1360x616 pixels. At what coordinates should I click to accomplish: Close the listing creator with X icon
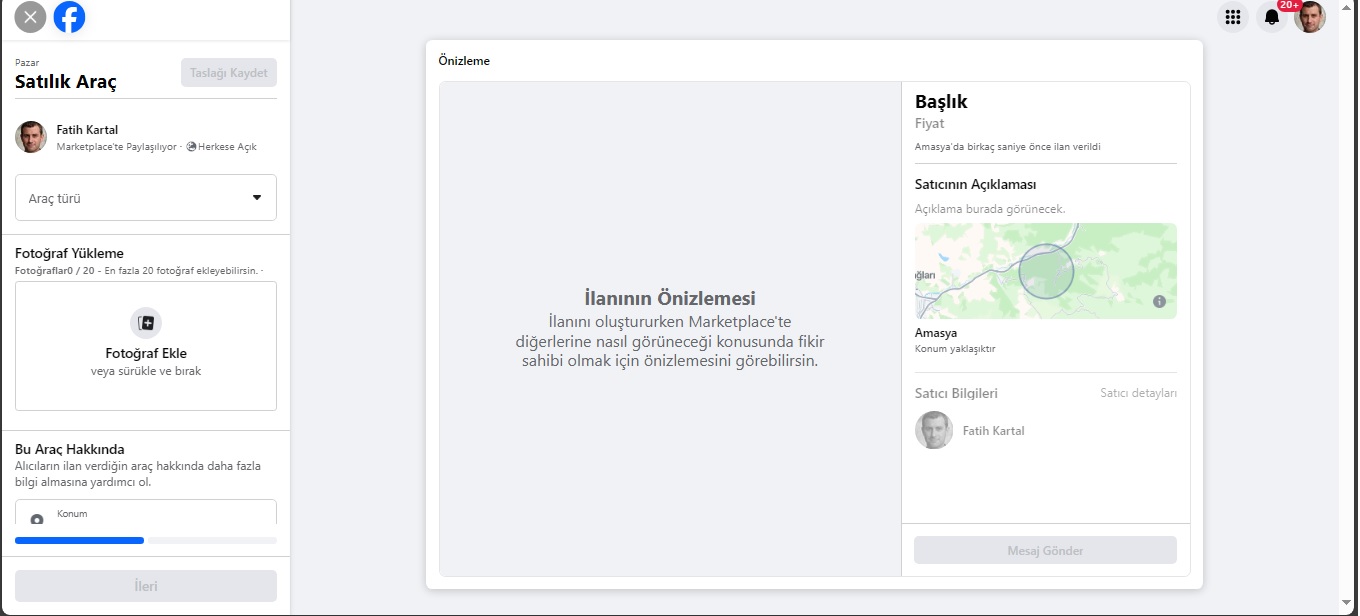pos(31,17)
